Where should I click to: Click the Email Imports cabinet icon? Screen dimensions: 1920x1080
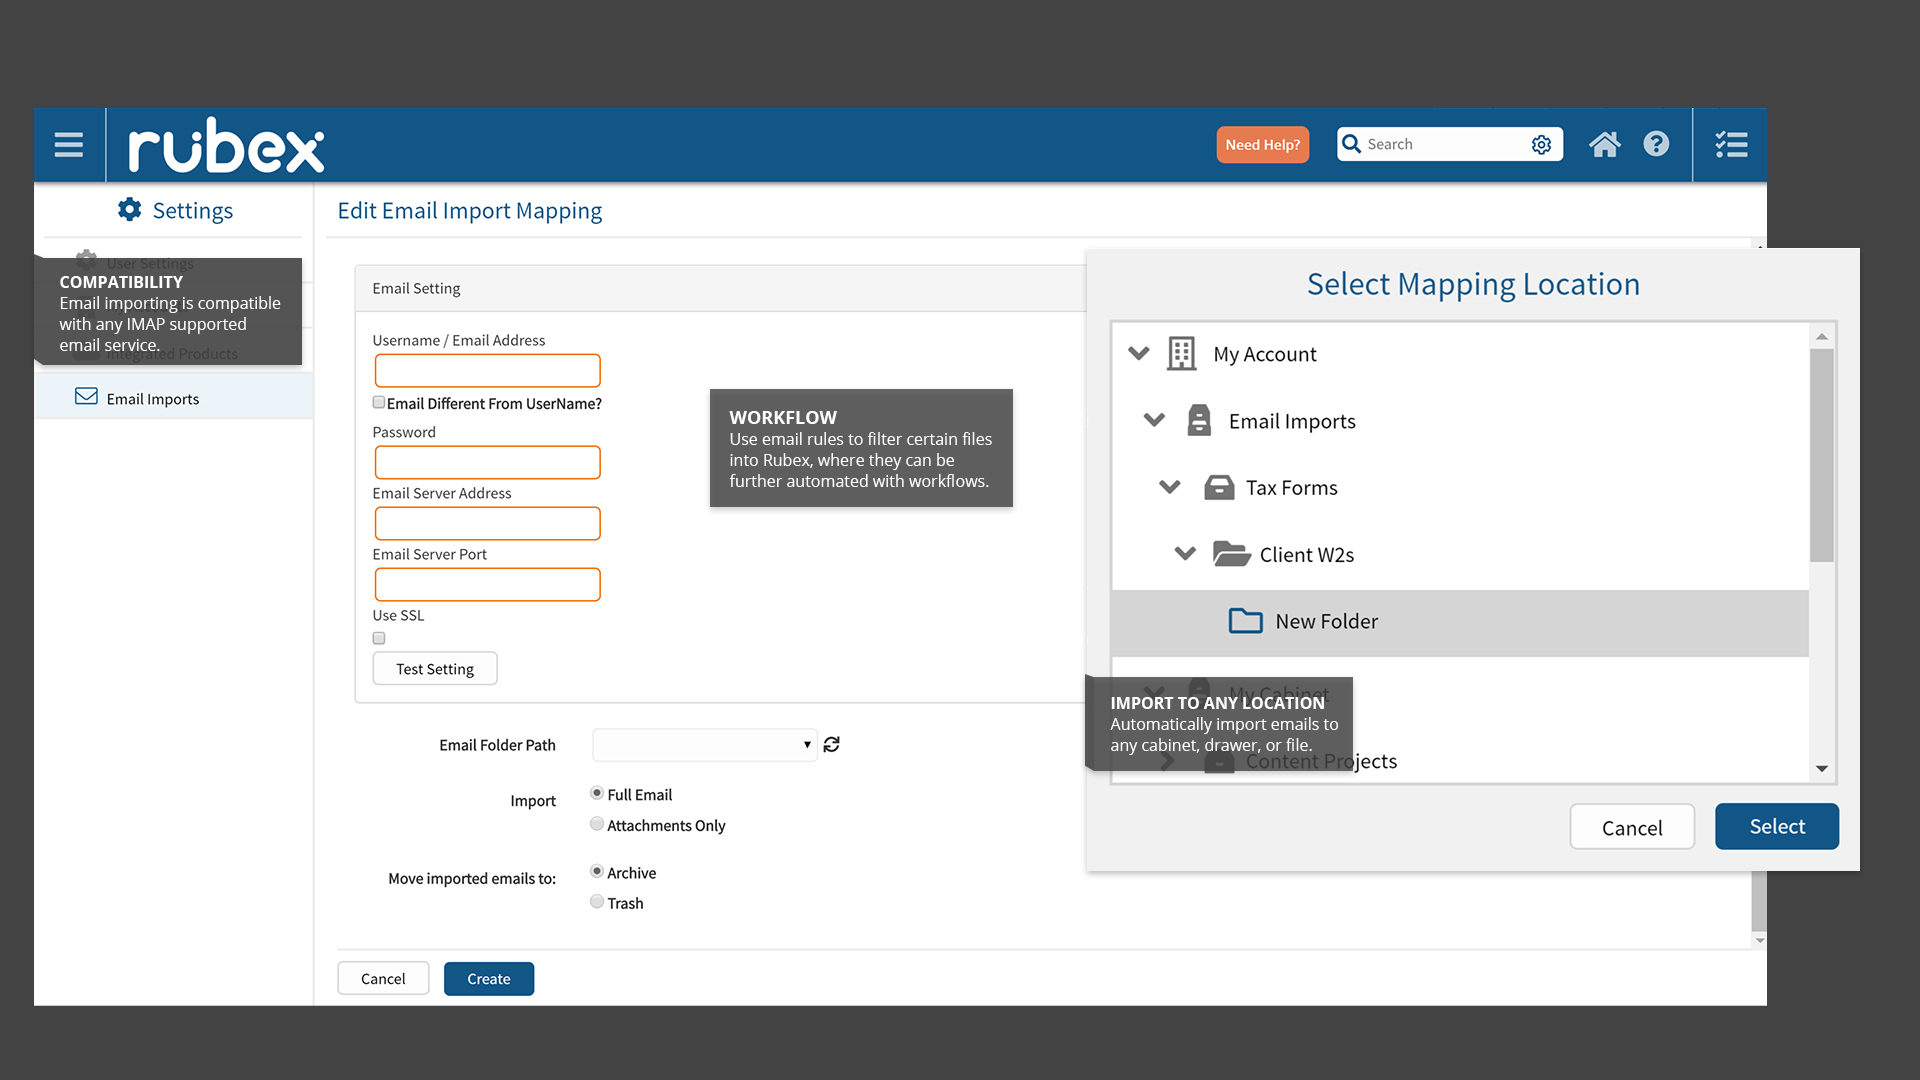coord(1198,420)
